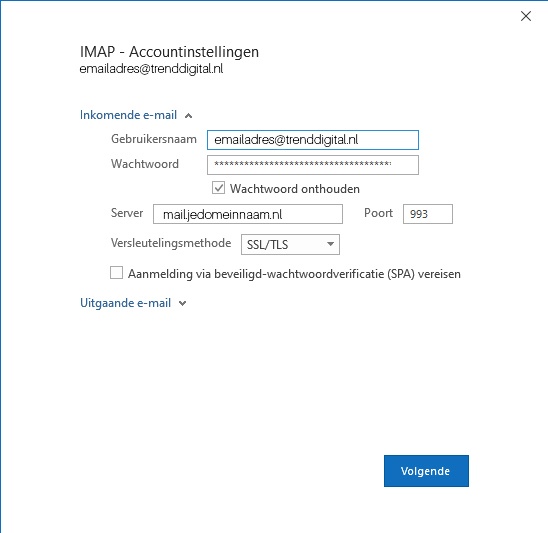Focus the Gebruikersnaam input field
Image resolution: width=548 pixels, height=533 pixels.
click(313, 140)
